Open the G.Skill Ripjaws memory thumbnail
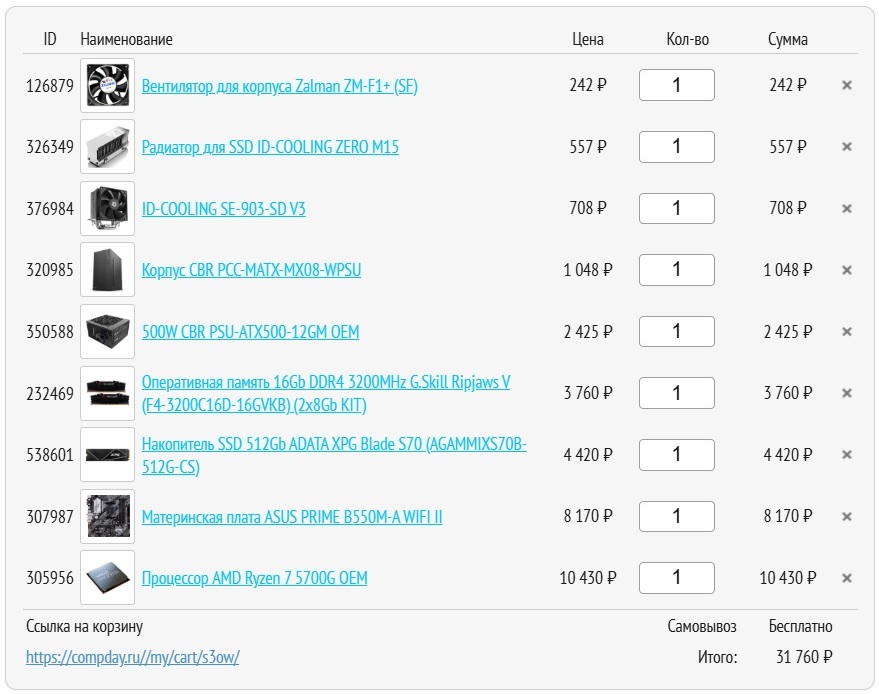The height and width of the screenshot is (694, 879). tap(107, 393)
